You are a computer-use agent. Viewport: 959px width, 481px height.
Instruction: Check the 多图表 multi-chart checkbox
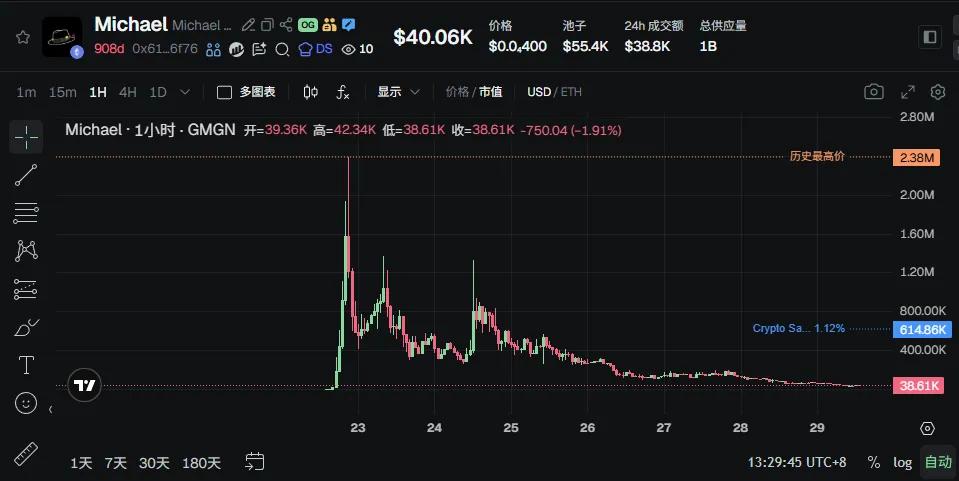tap(224, 92)
